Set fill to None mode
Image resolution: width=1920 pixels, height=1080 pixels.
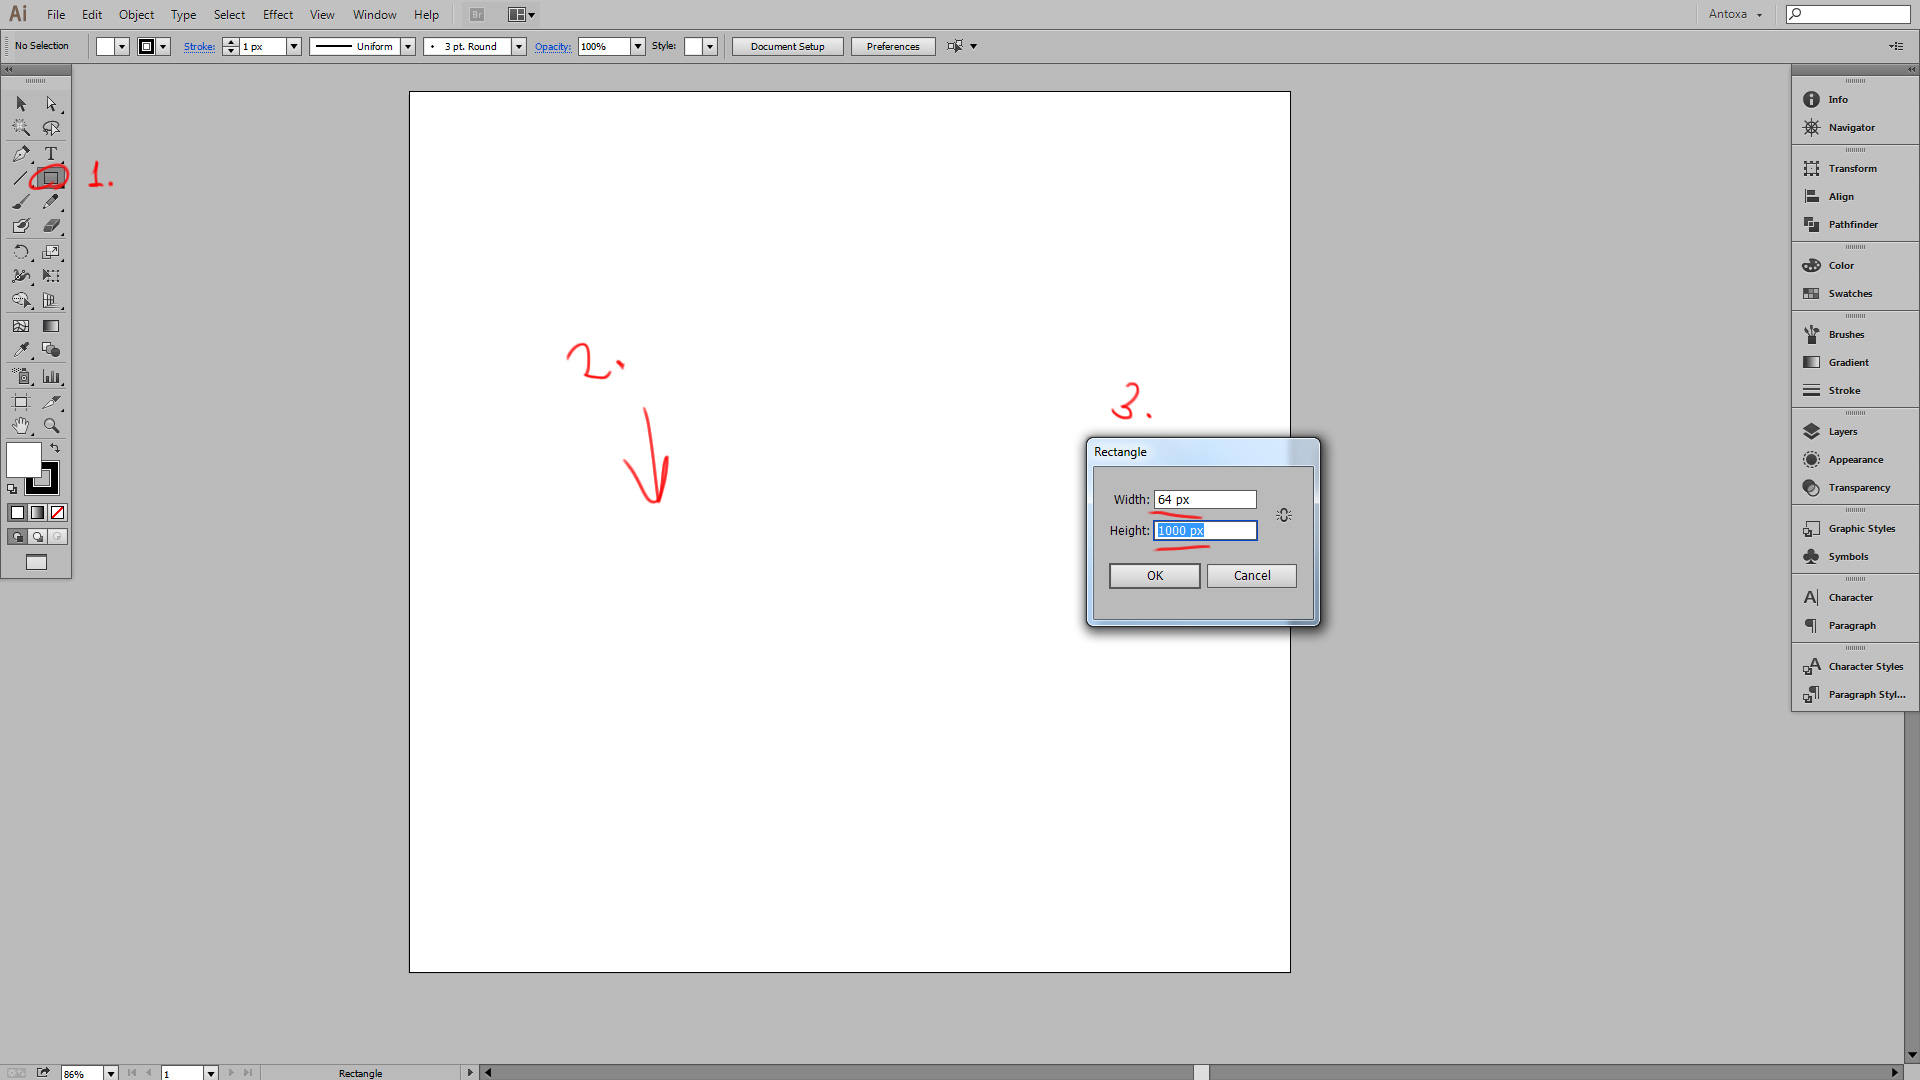(58, 513)
